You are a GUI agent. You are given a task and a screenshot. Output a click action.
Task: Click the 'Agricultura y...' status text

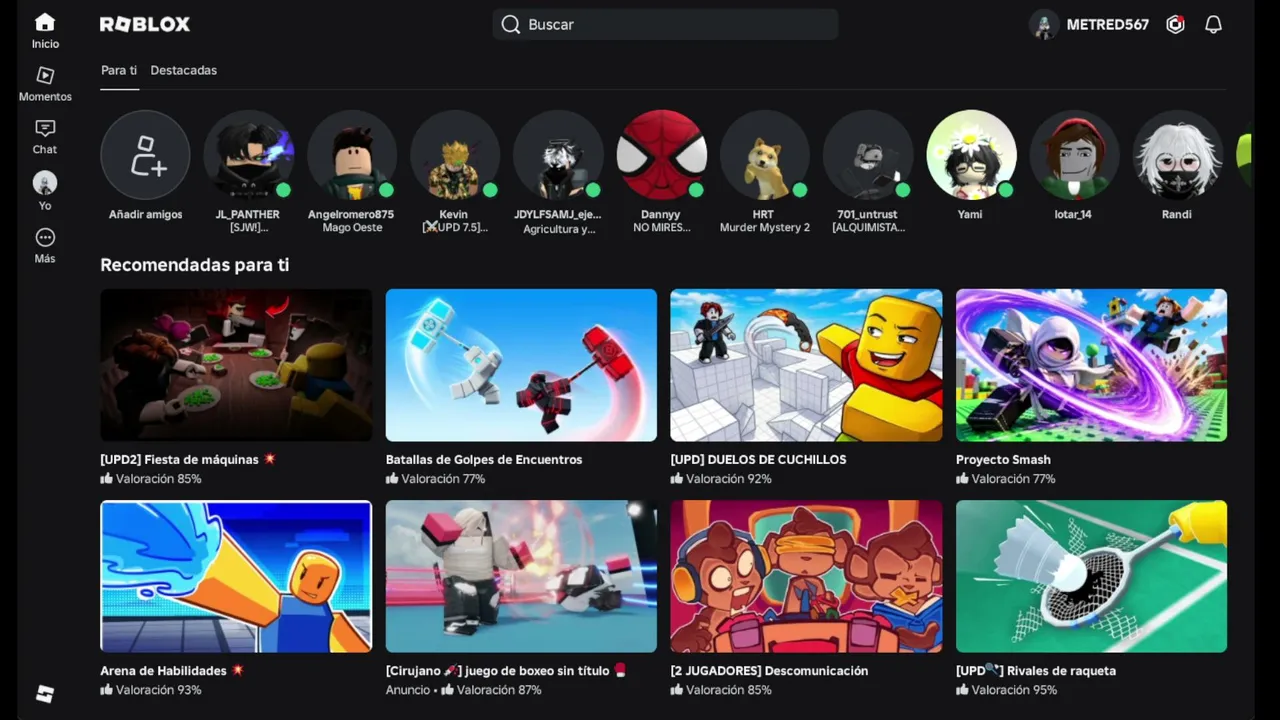(559, 229)
